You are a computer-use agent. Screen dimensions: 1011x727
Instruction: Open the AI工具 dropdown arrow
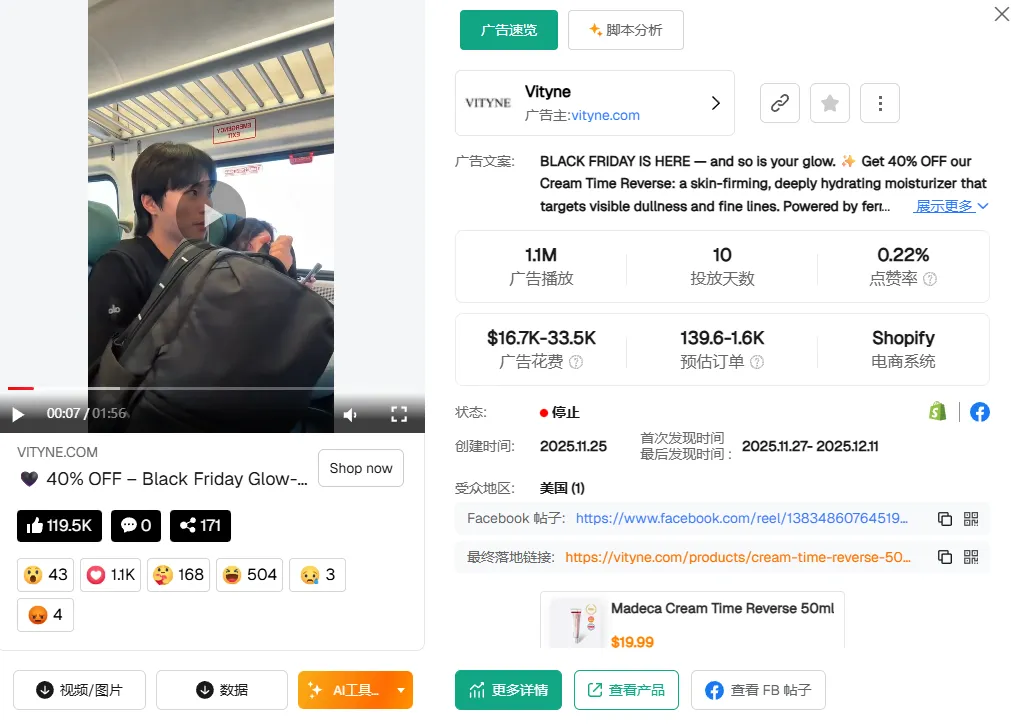point(400,690)
